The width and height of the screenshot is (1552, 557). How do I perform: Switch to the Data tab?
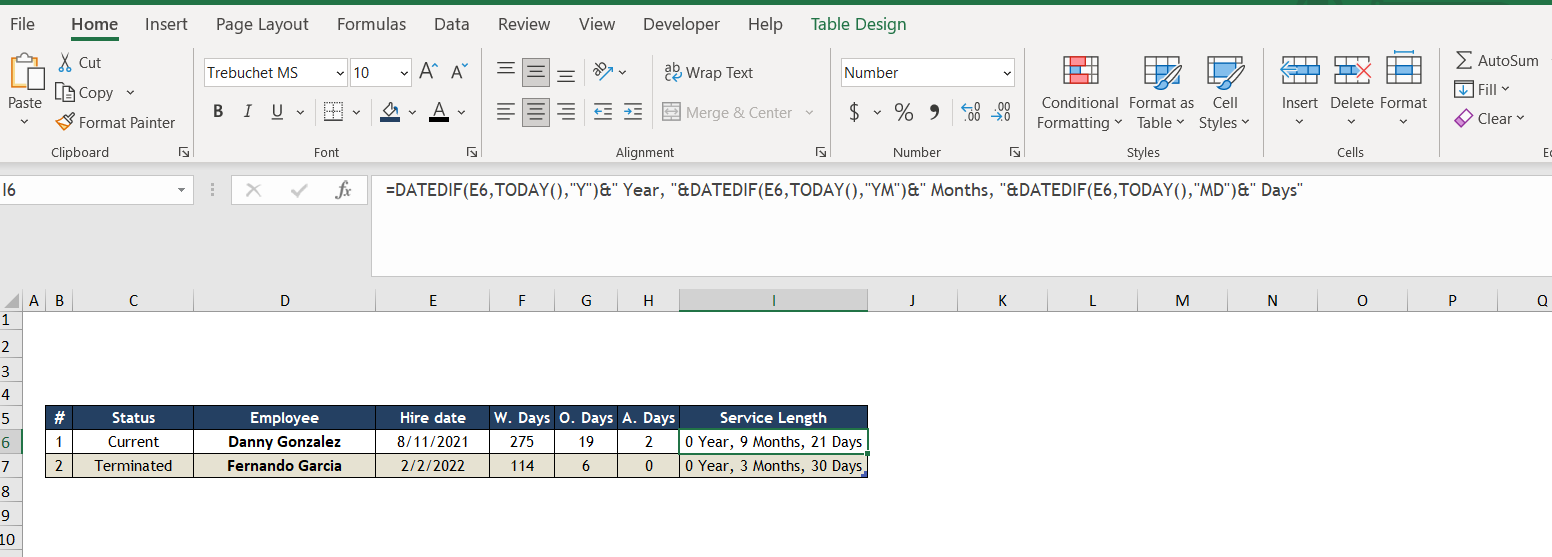[452, 24]
